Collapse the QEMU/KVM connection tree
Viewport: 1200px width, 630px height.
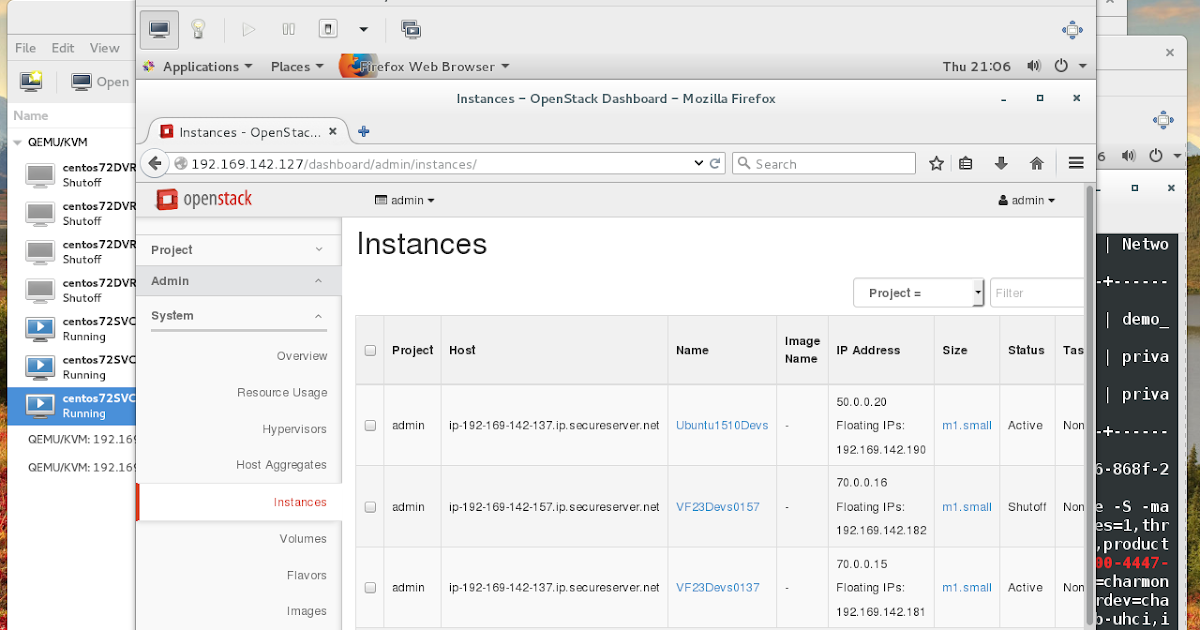(18, 142)
